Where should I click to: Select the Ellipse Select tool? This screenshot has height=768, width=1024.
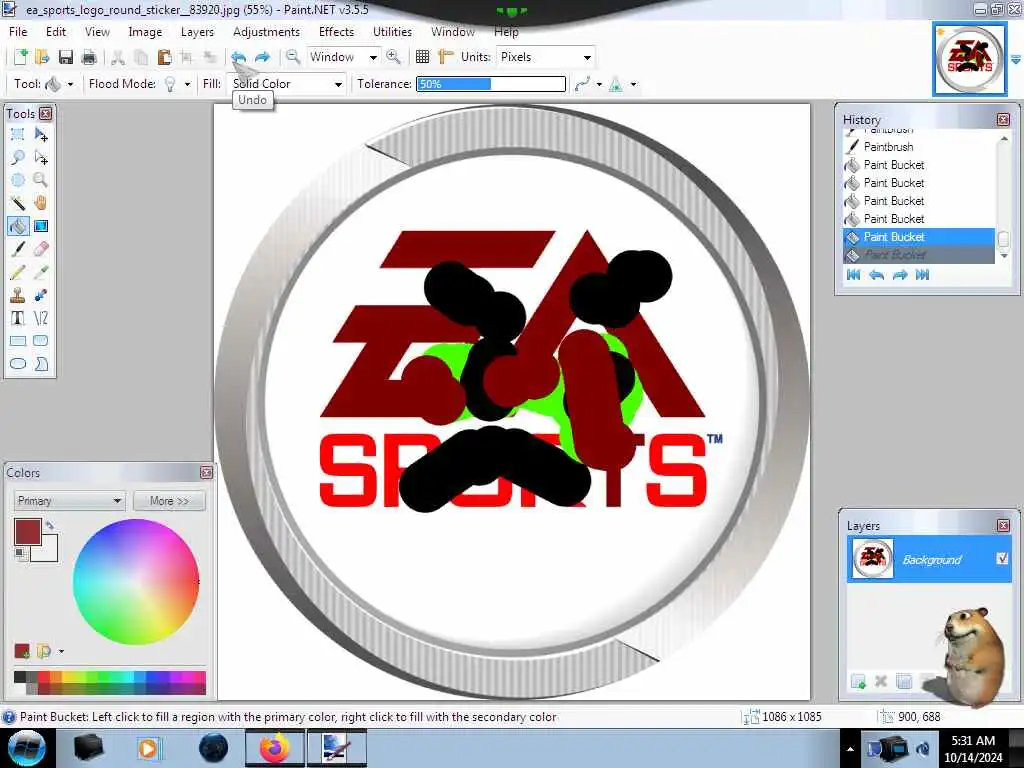[18, 180]
